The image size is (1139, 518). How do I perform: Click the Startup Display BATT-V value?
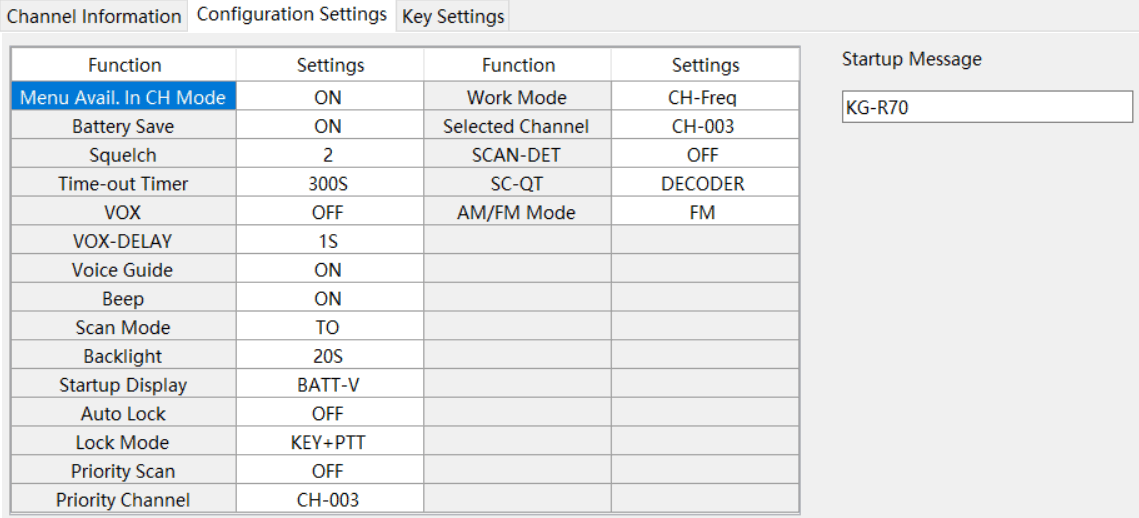[329, 385]
